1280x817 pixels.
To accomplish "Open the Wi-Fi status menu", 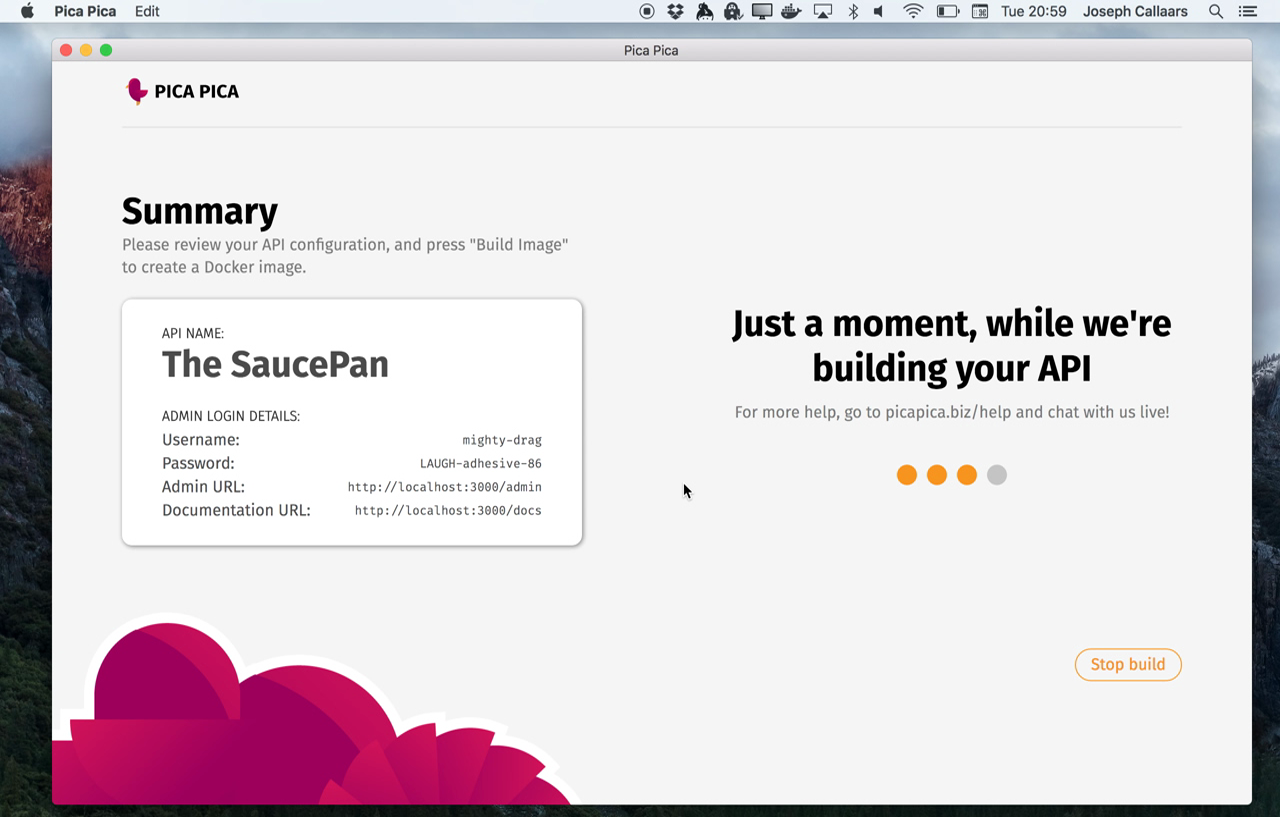I will pos(913,12).
